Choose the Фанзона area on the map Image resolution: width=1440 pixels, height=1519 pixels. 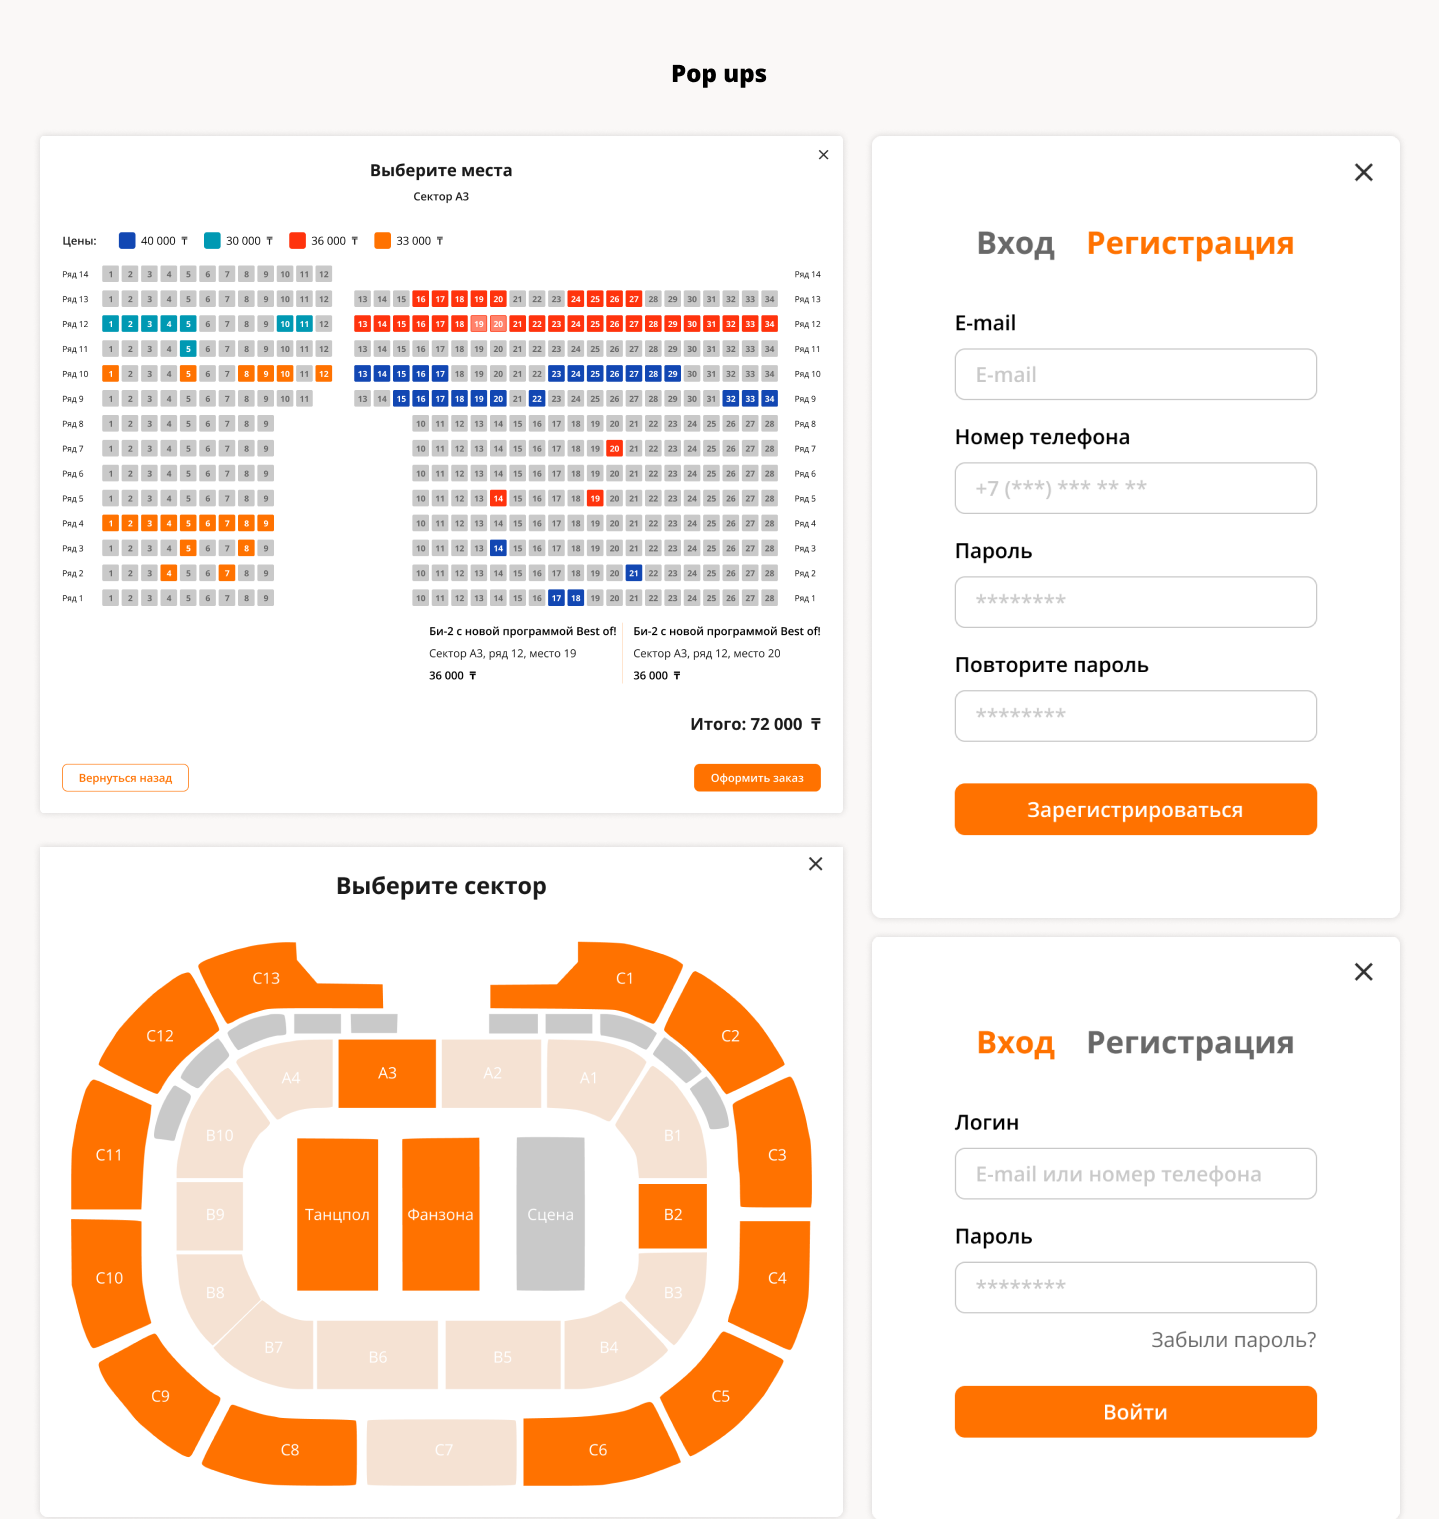[440, 1214]
